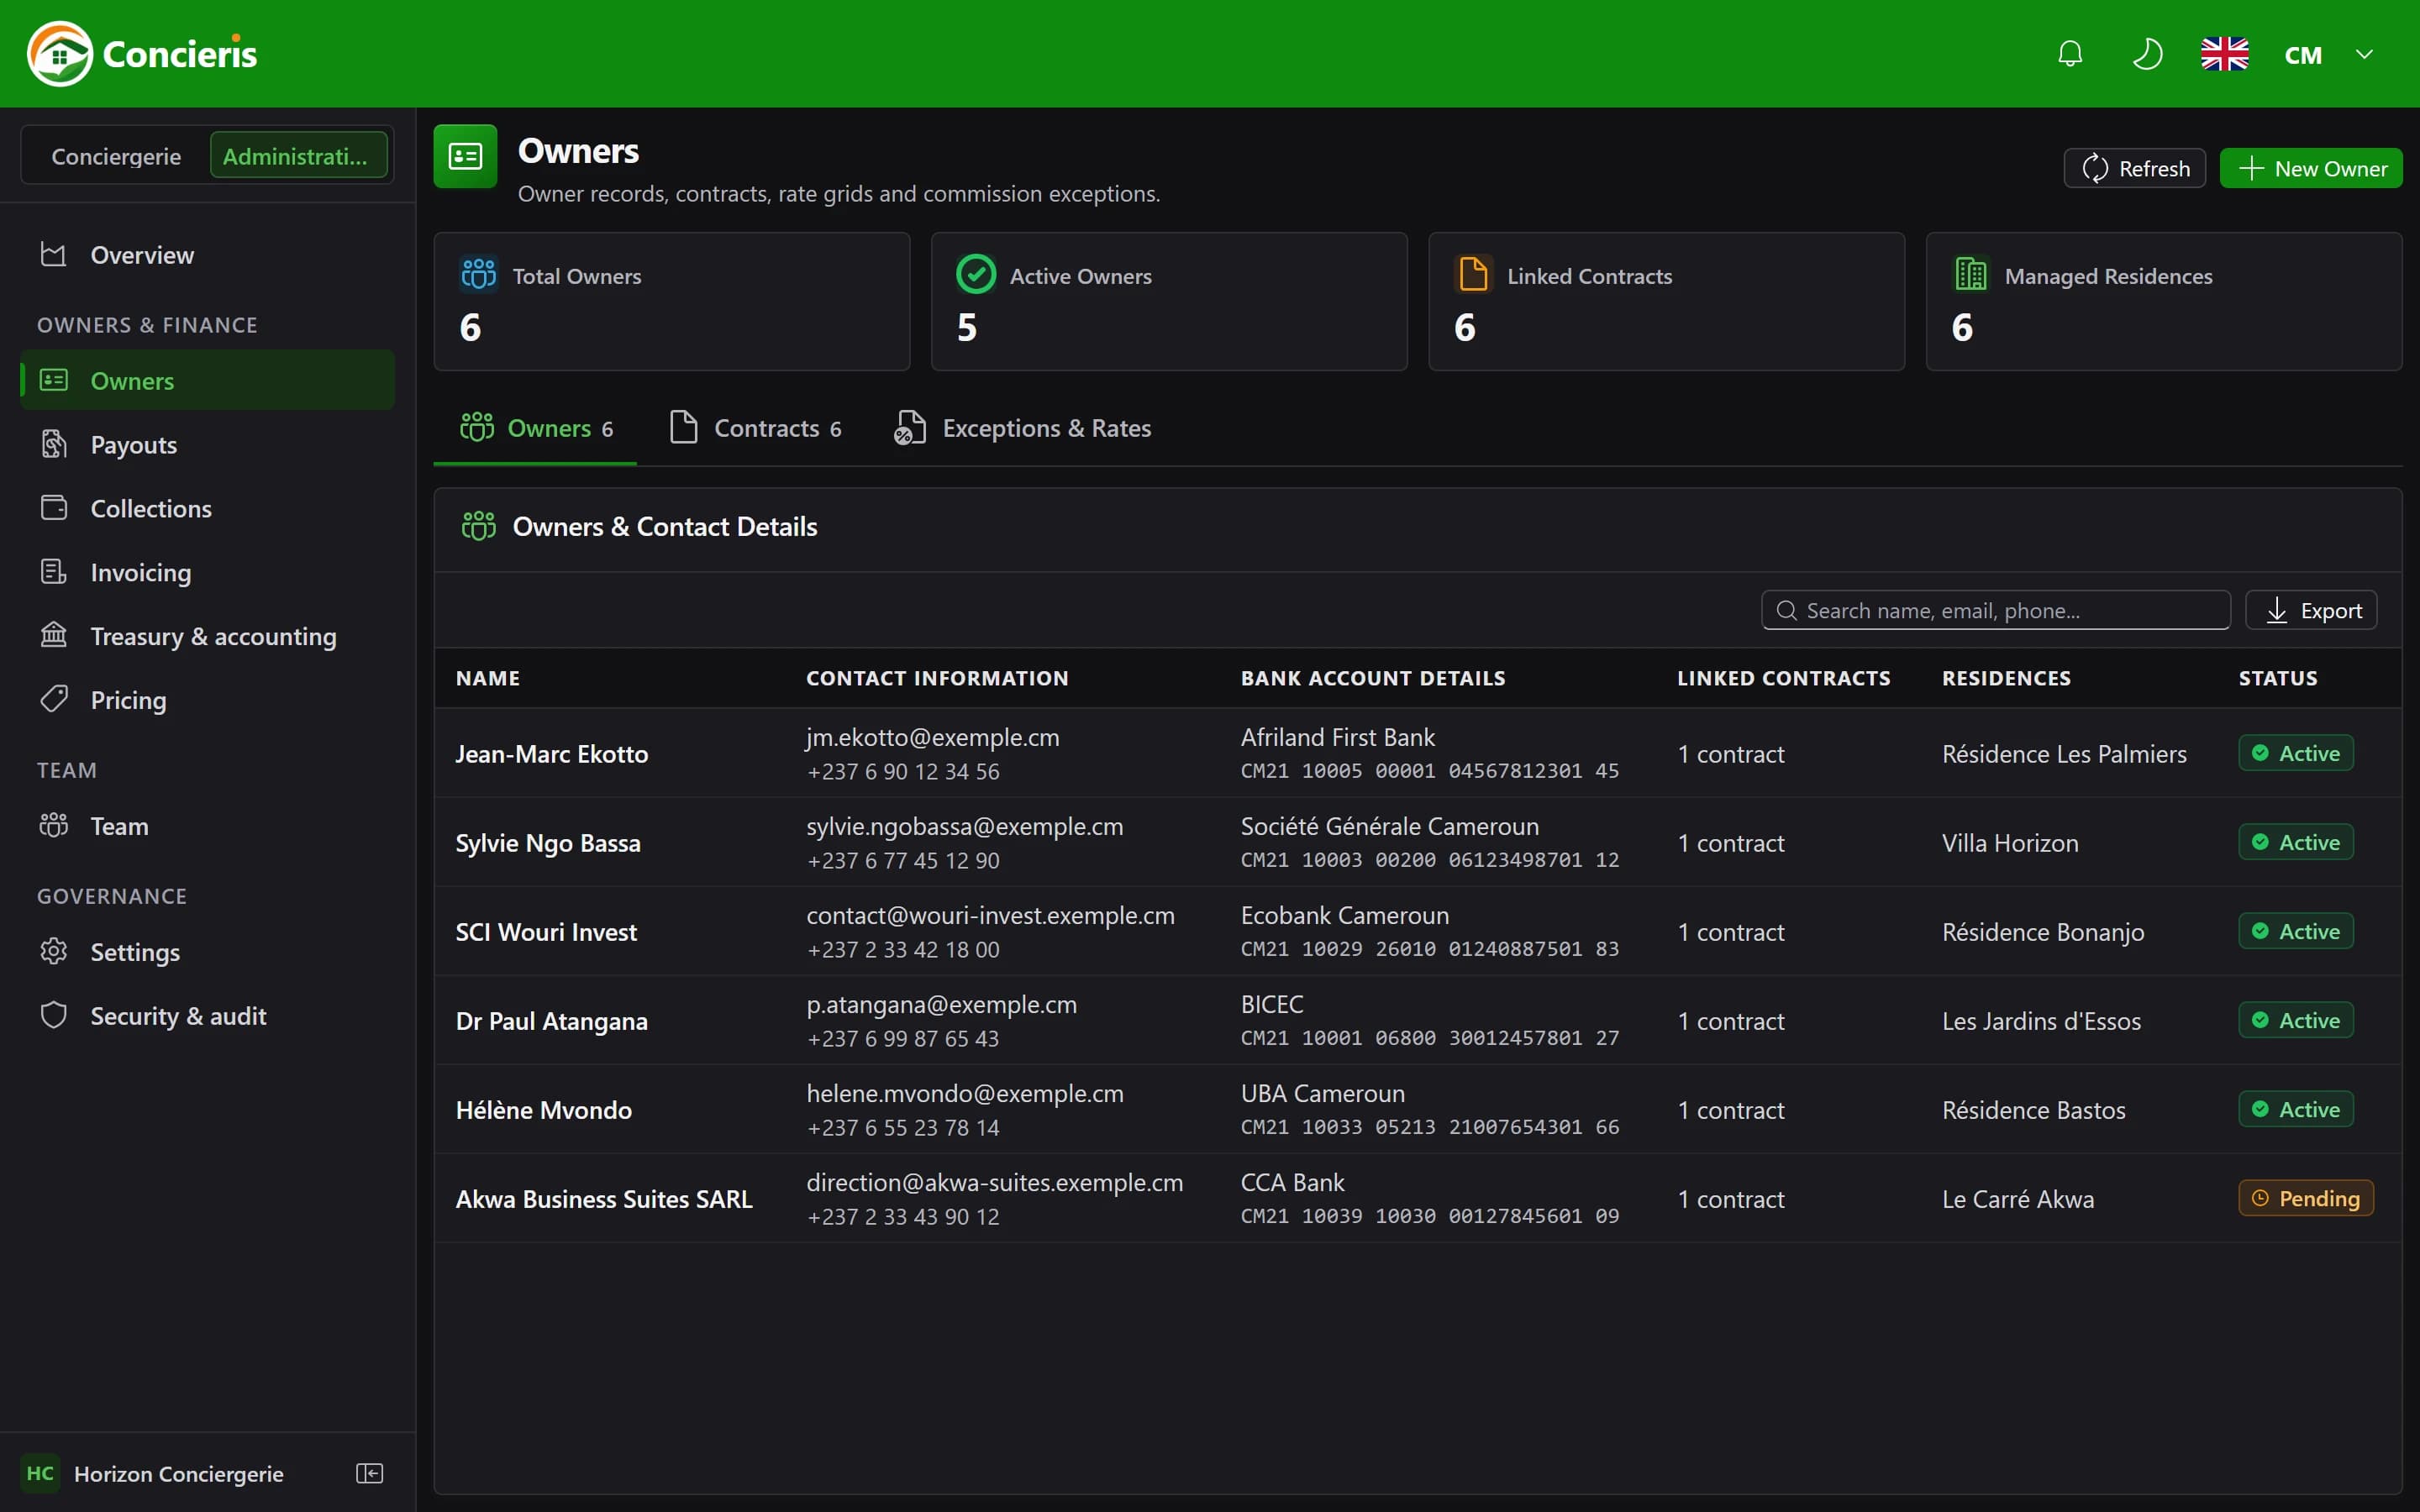Create a New Owner
This screenshot has width=2420, height=1512.
[x=2311, y=168]
